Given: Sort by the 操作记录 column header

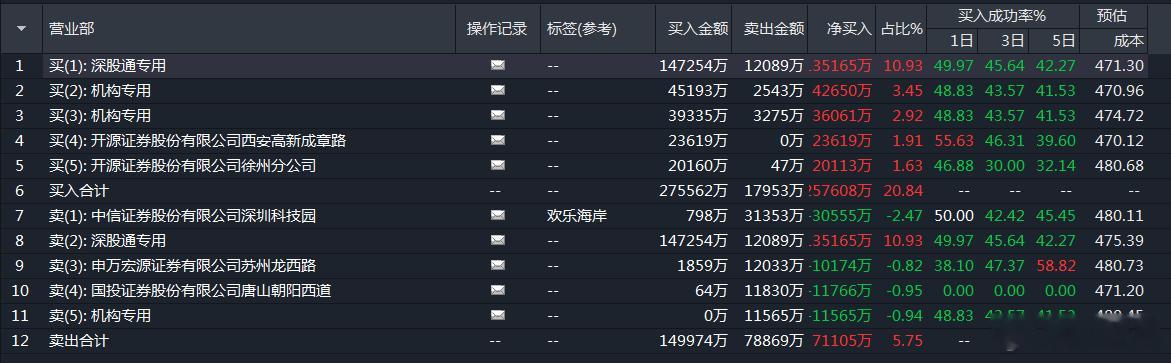Looking at the screenshot, I should pos(497,29).
